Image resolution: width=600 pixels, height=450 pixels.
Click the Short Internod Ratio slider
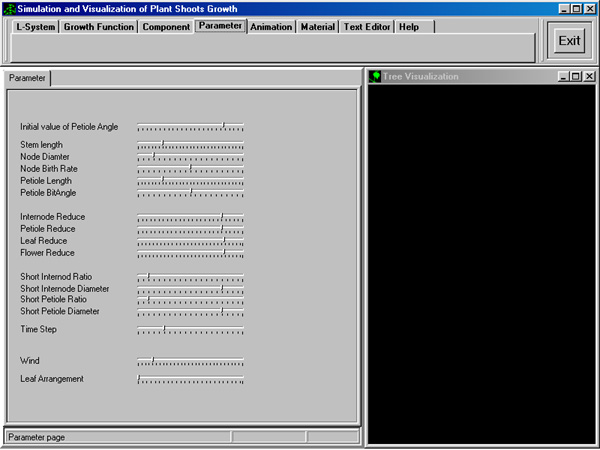click(190, 276)
